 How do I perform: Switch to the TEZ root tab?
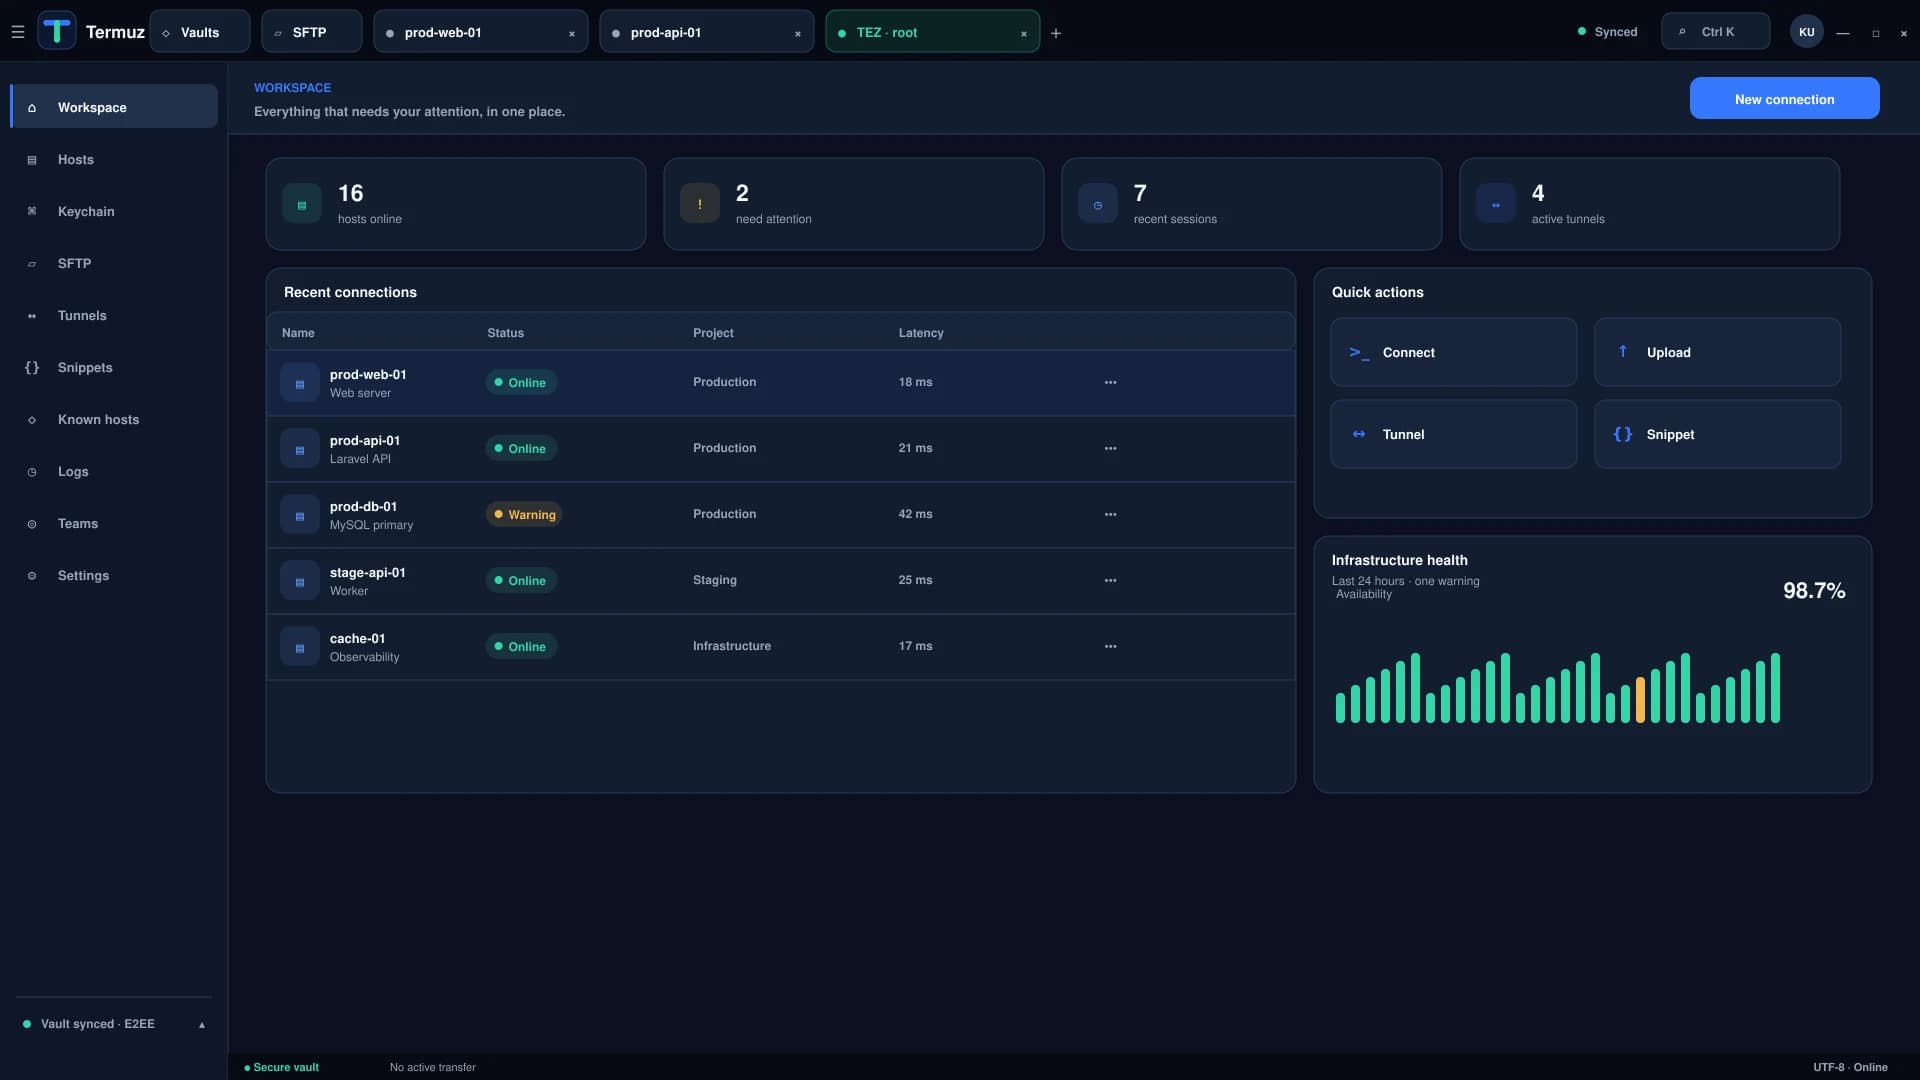click(932, 32)
